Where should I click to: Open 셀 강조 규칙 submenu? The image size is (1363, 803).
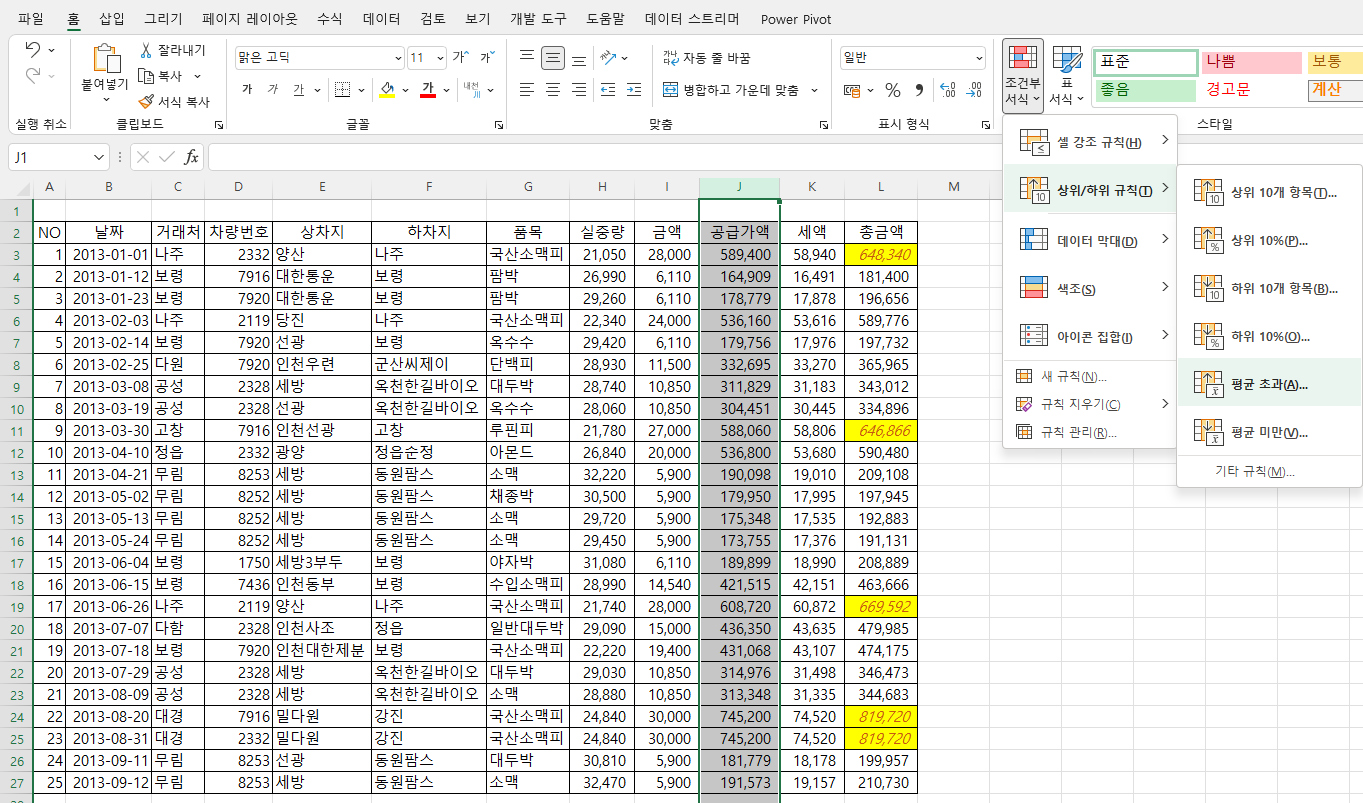pos(1091,142)
